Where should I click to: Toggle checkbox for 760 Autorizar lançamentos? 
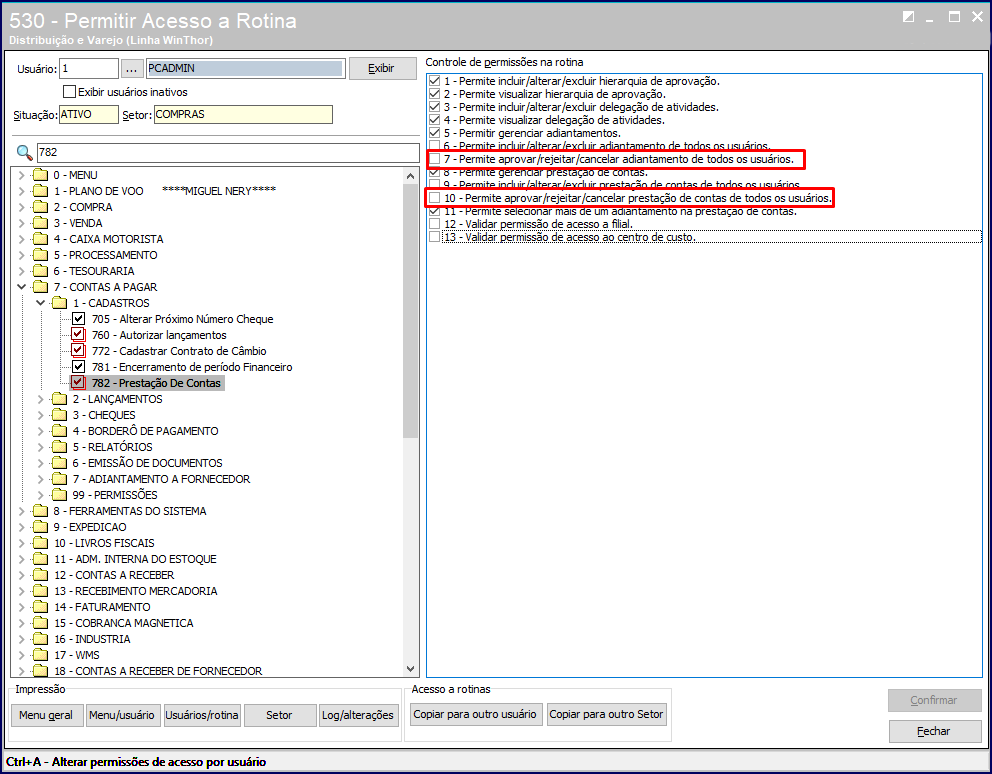pyautogui.click(x=78, y=335)
